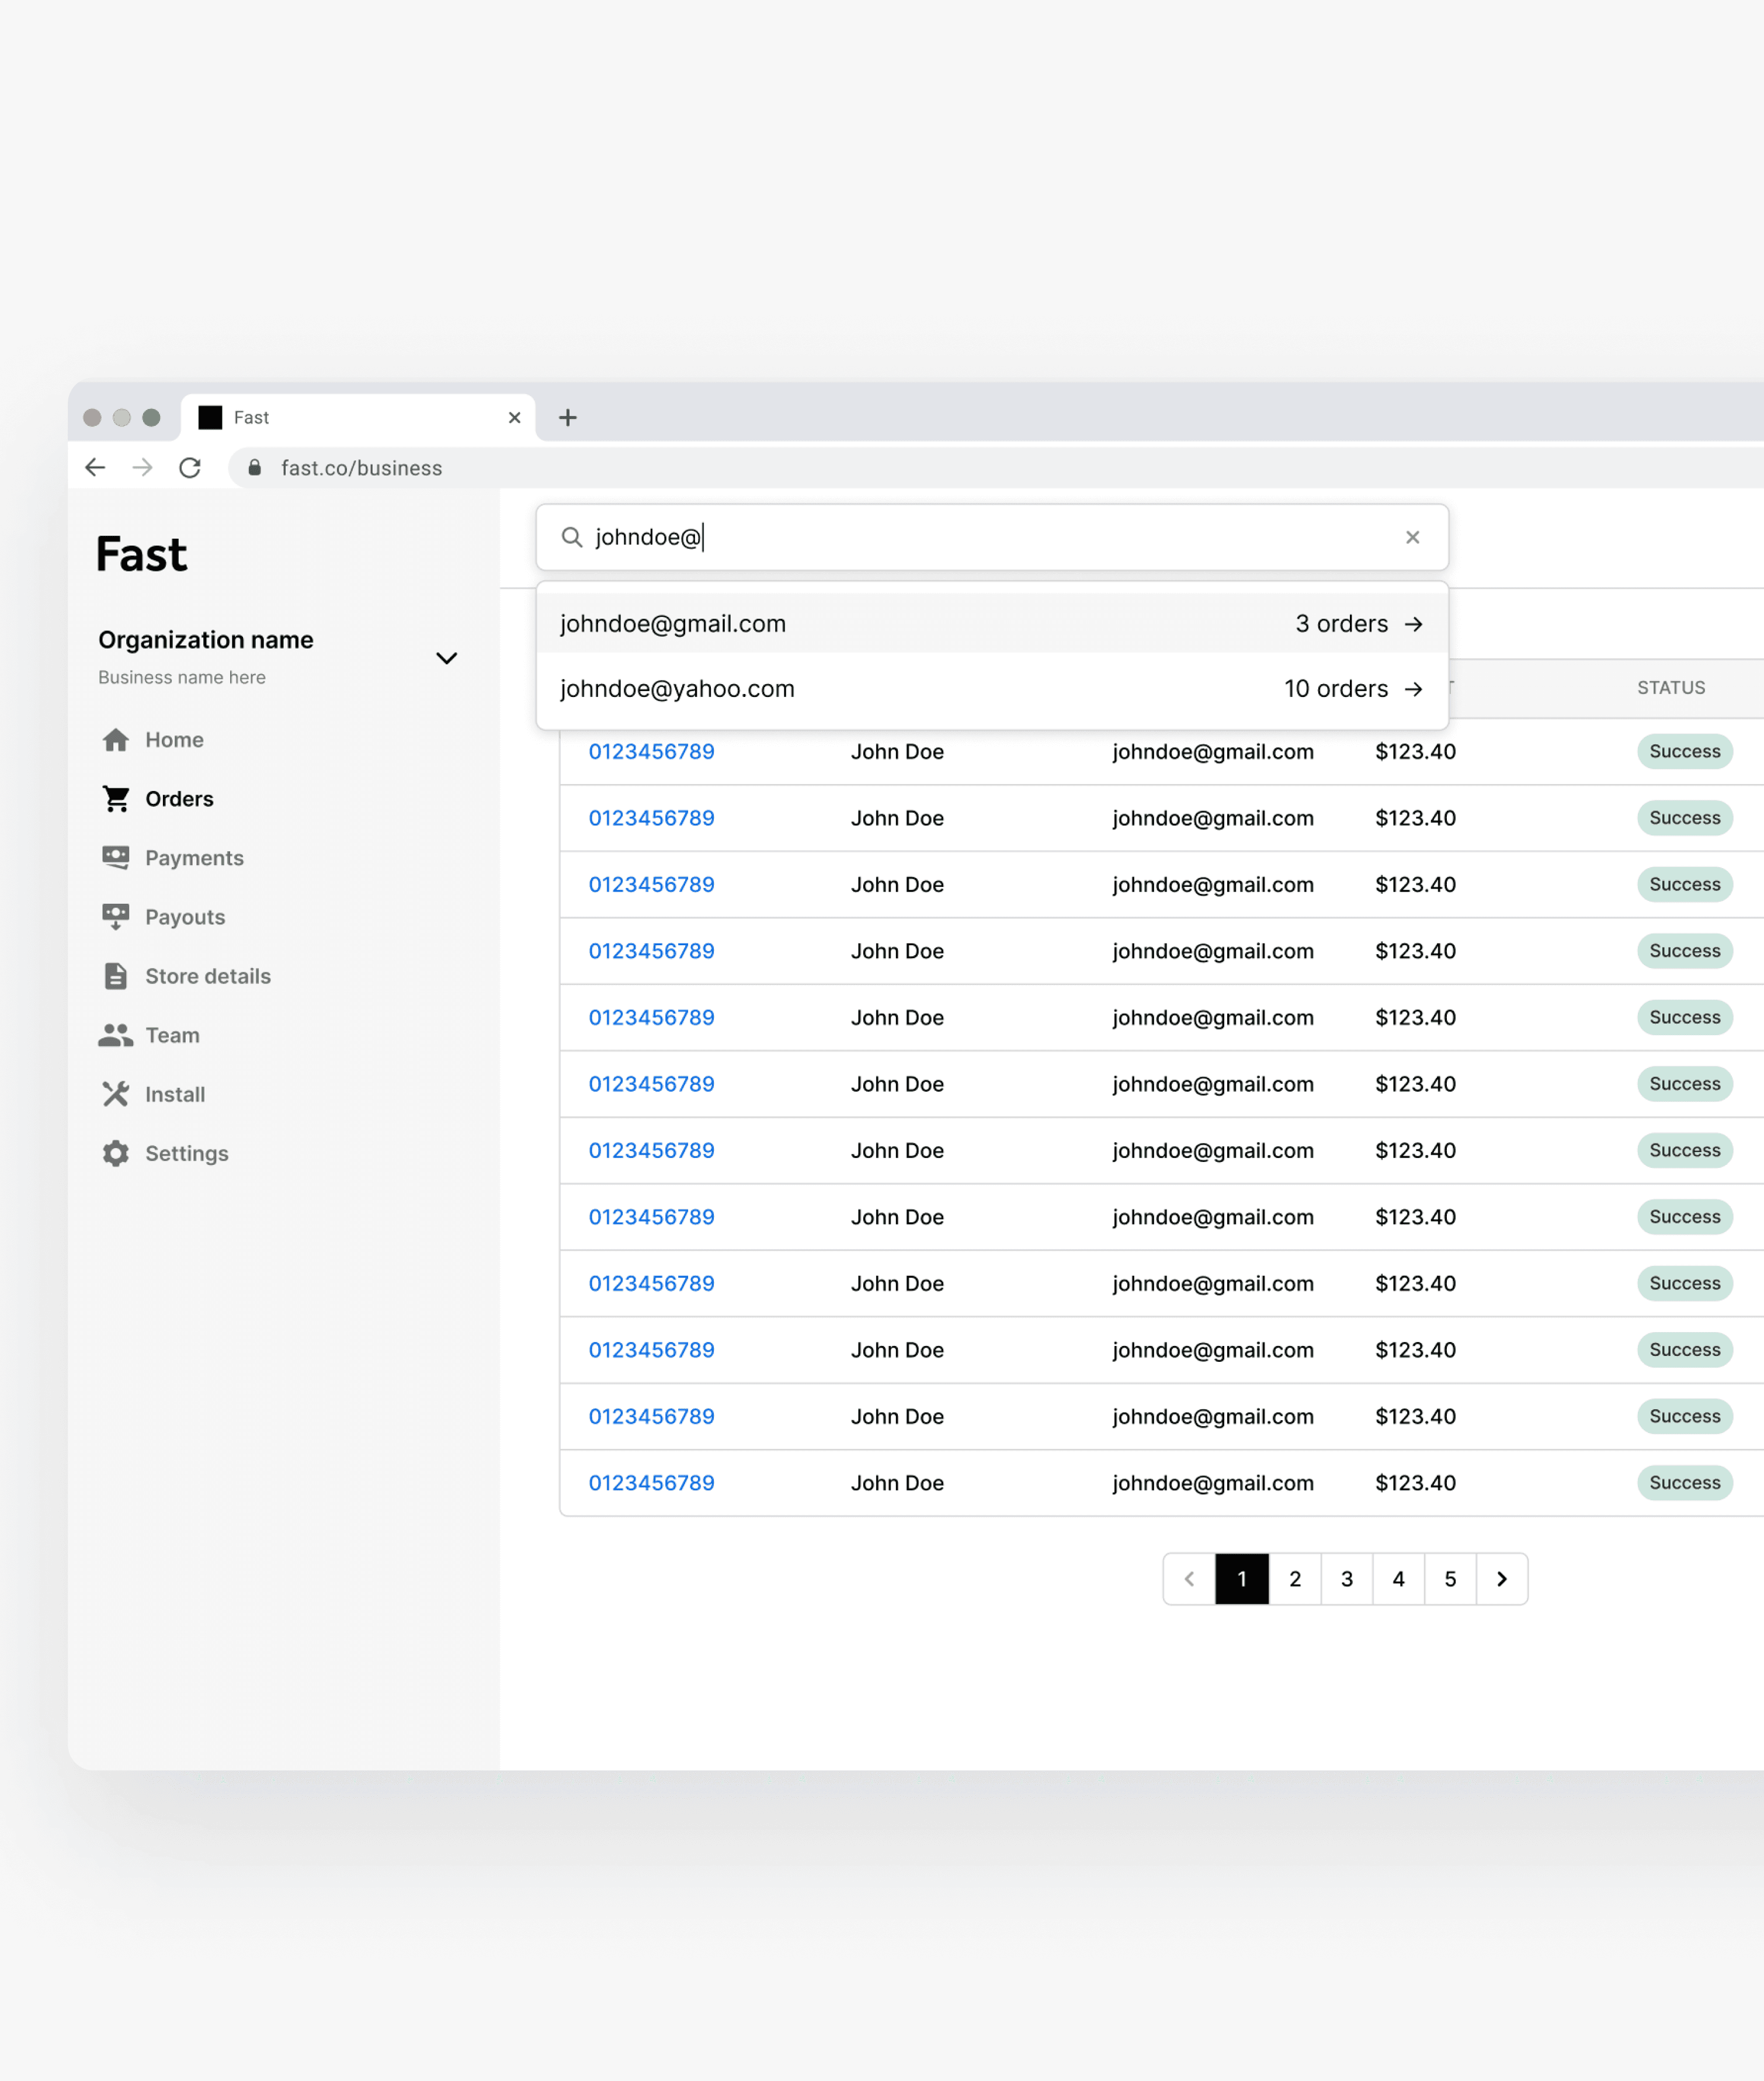Click the Install tools icon
The height and width of the screenshot is (2081, 1764).
point(116,1094)
